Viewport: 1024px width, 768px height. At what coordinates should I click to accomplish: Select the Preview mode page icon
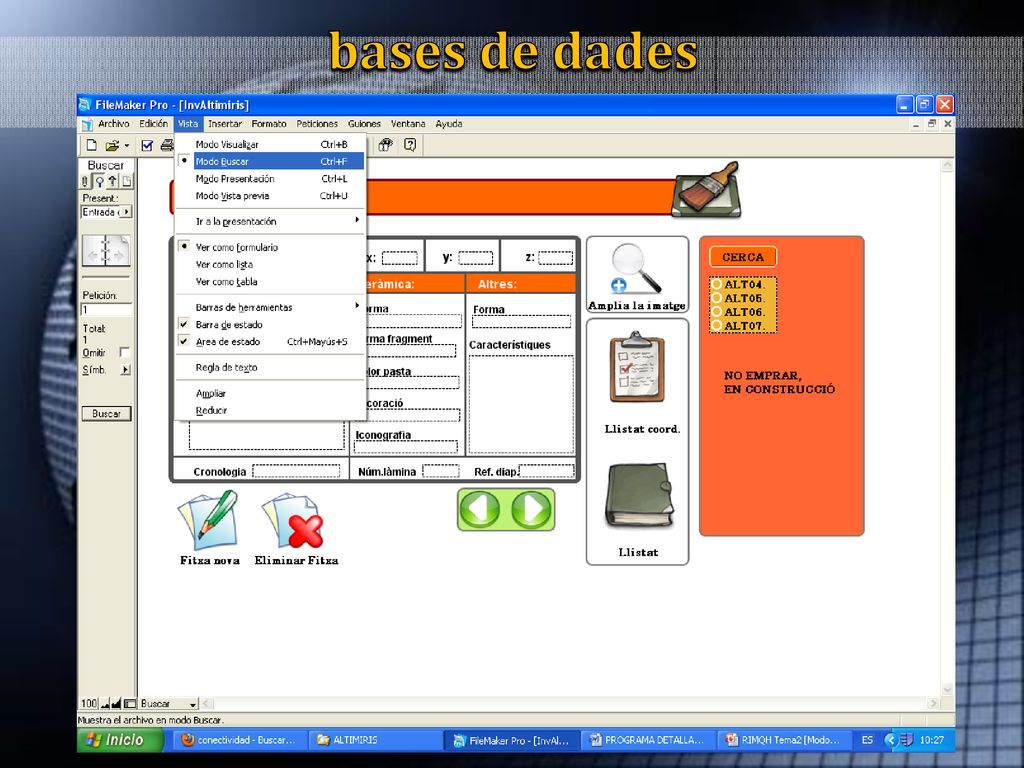[x=127, y=181]
